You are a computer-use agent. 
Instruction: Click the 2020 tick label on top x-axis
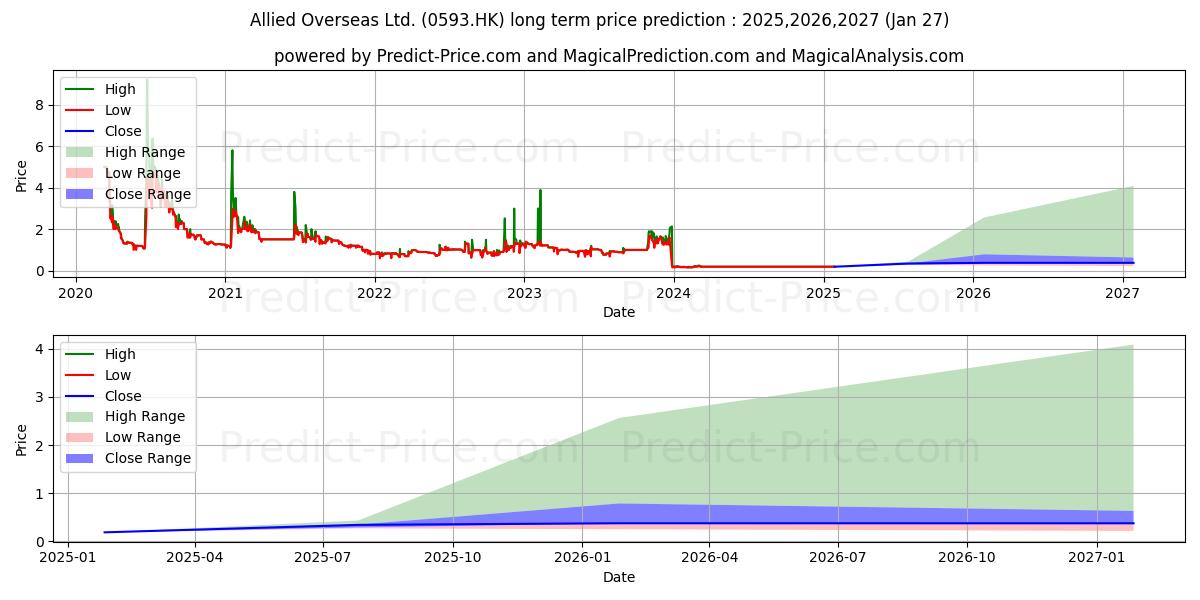76,293
